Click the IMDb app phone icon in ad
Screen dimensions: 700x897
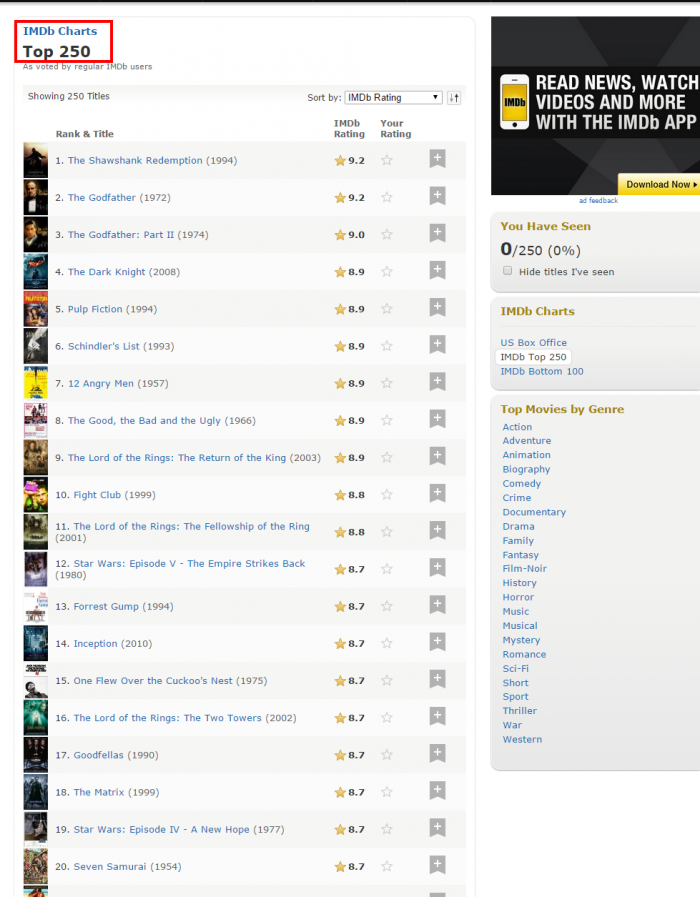coord(515,102)
